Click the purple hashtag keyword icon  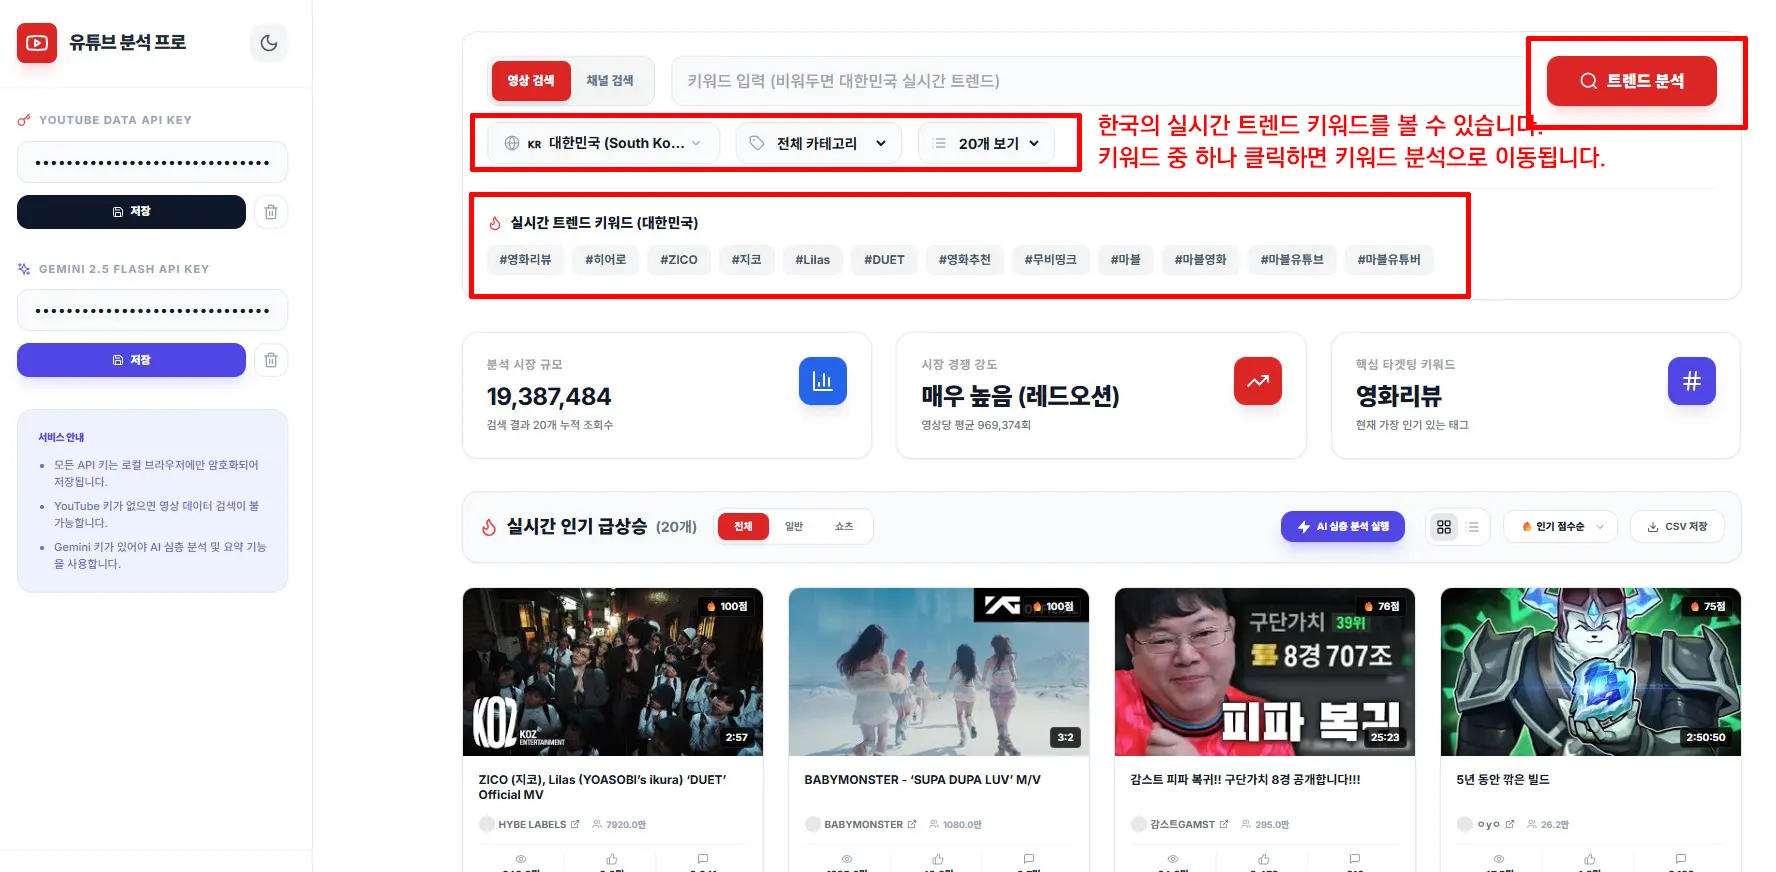point(1692,381)
